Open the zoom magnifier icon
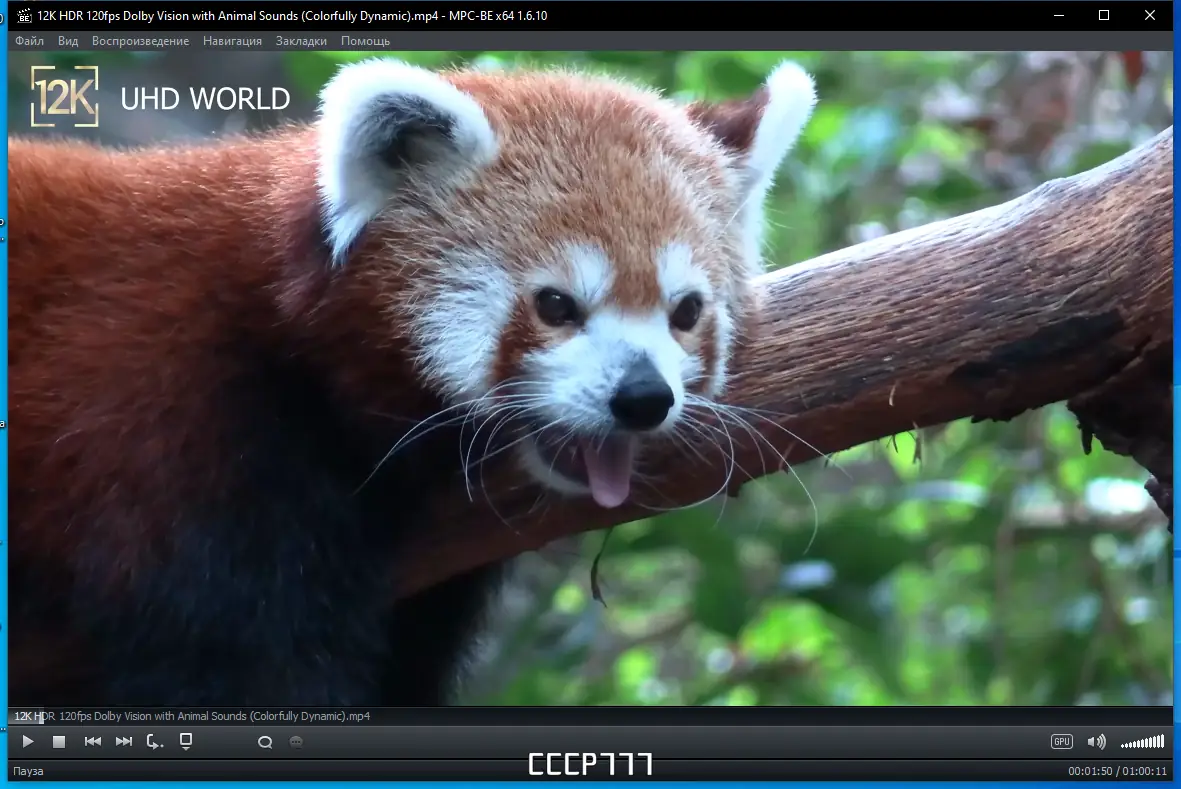 [265, 742]
